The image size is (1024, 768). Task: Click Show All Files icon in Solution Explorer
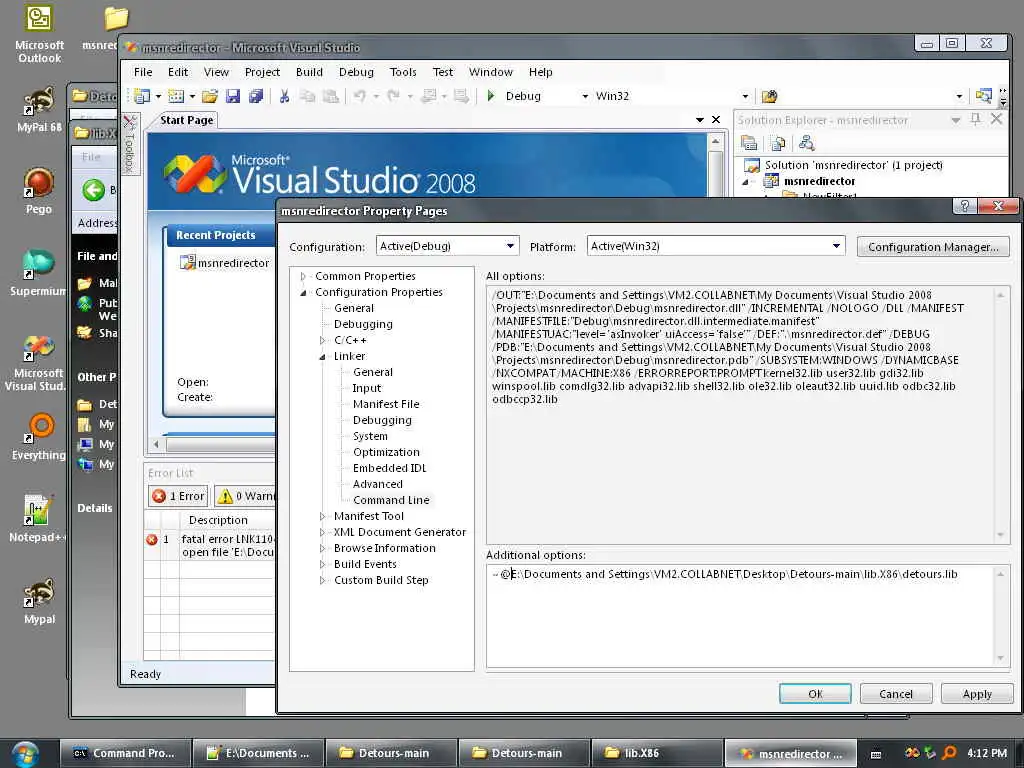778,142
